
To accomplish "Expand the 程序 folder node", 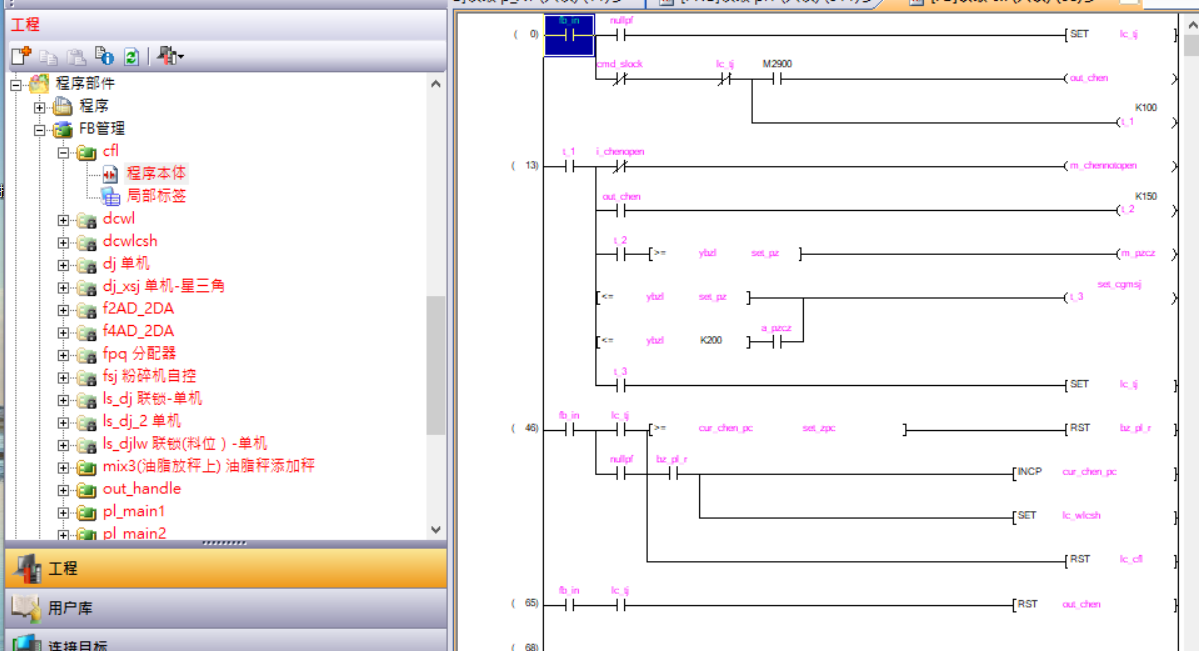I will 40,106.
